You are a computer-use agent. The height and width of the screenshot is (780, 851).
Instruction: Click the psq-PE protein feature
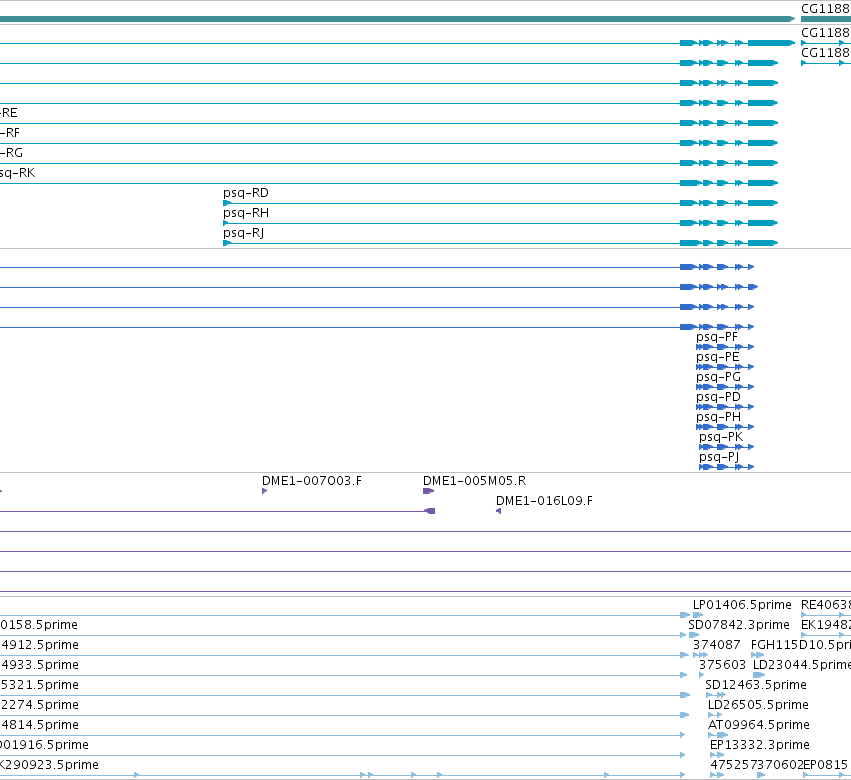pyautogui.click(x=725, y=367)
